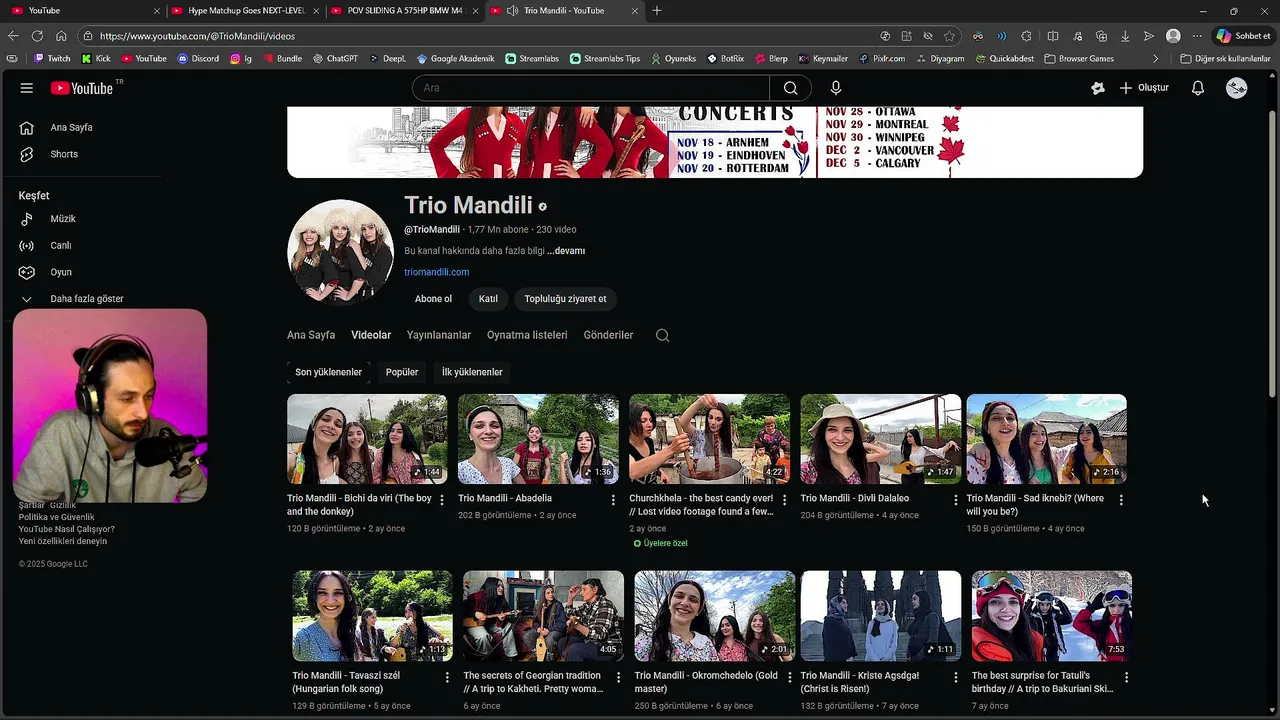Open options menu for Kriste Agsdga video
This screenshot has height=720, width=1280.
coord(955,677)
